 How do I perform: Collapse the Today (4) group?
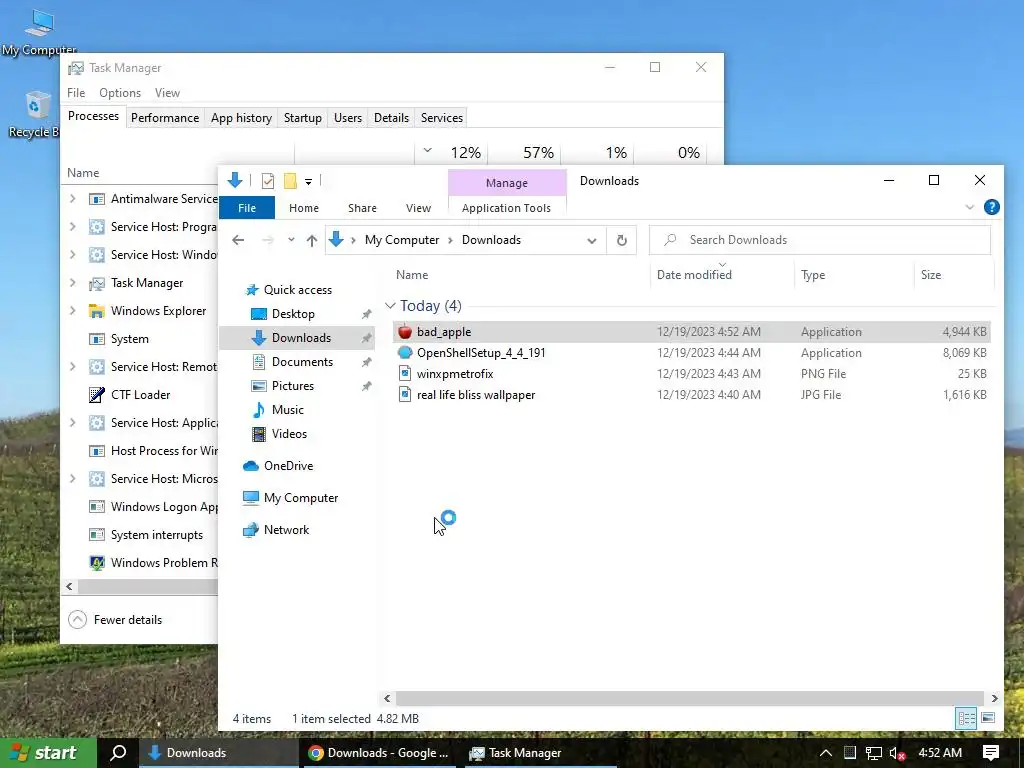(391, 306)
